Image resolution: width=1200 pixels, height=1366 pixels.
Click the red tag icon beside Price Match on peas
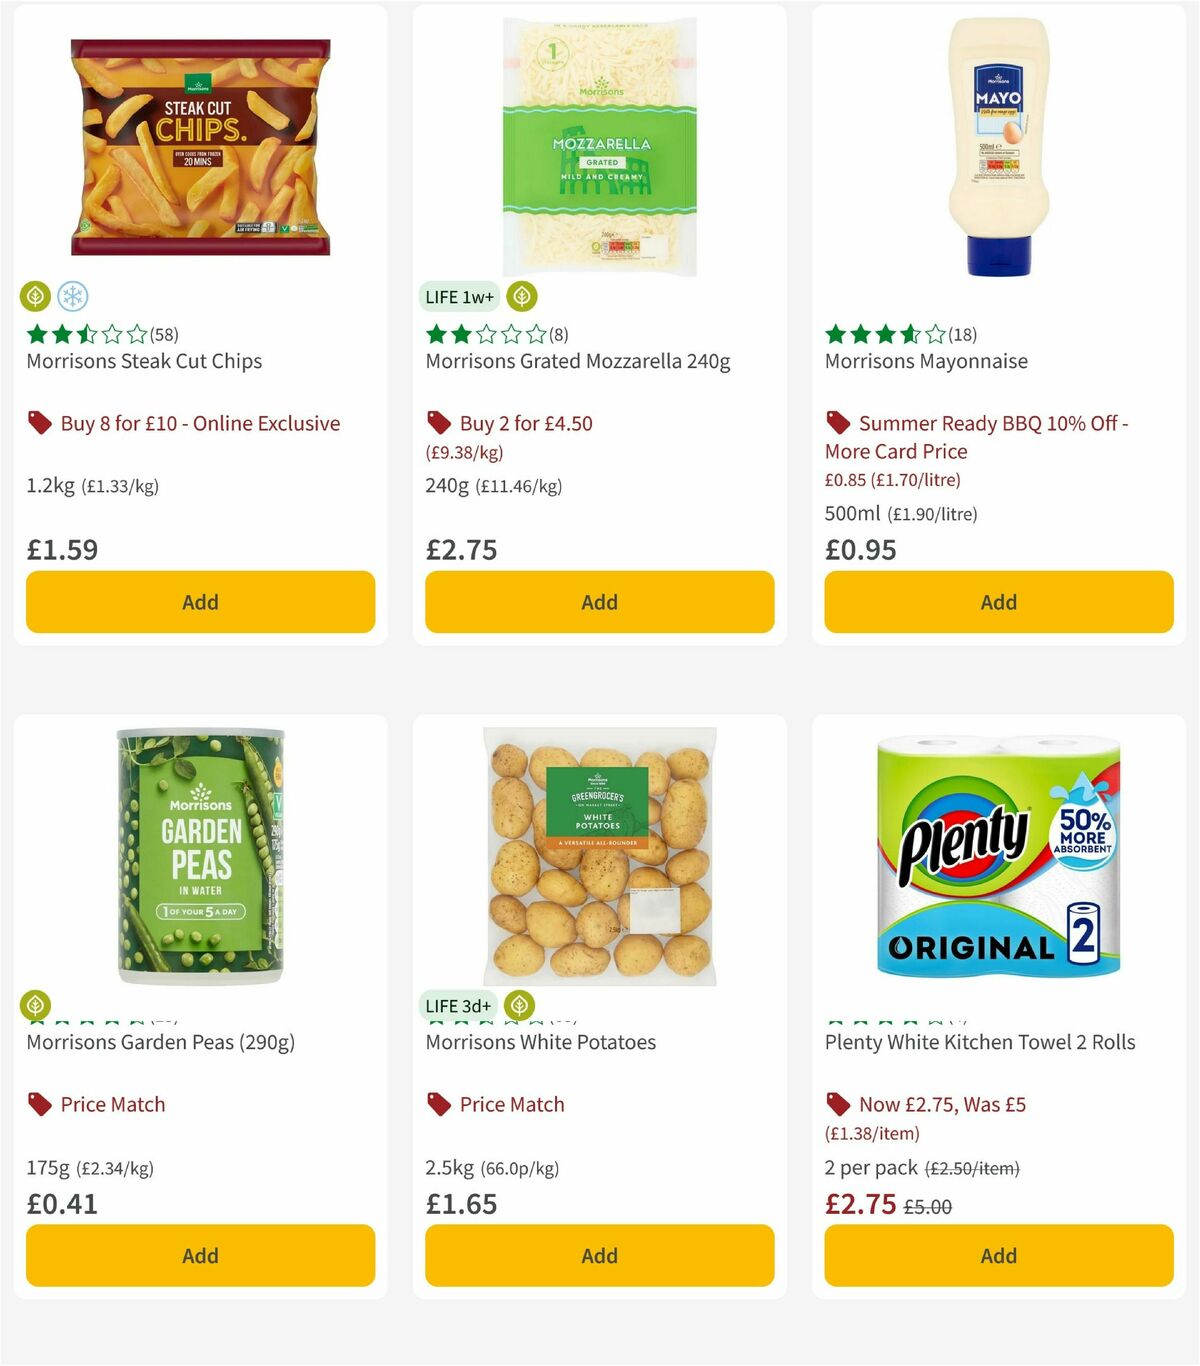pyautogui.click(x=38, y=1104)
